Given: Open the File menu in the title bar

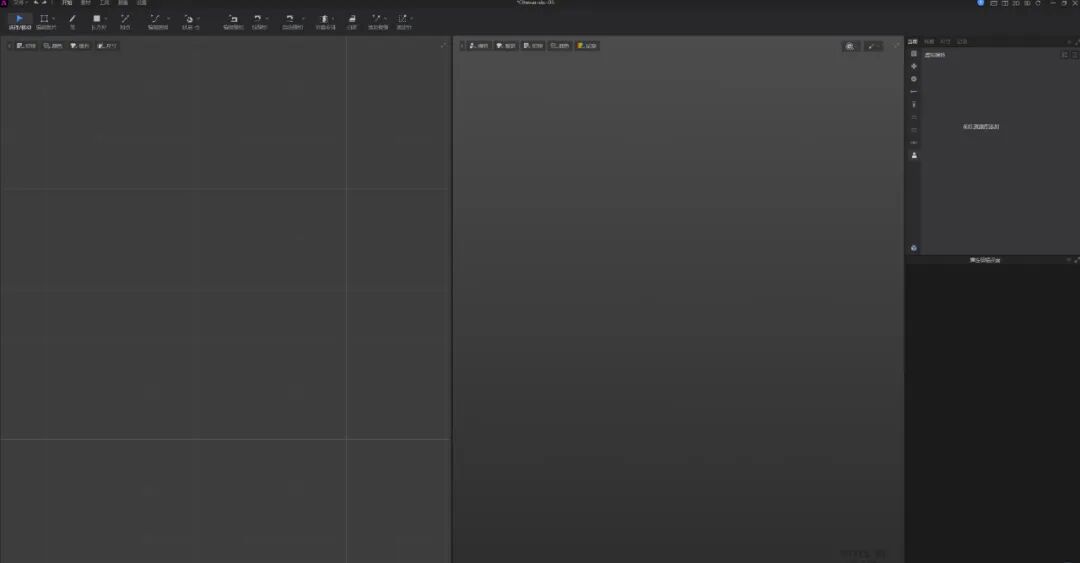Looking at the screenshot, I should click(19, 3).
